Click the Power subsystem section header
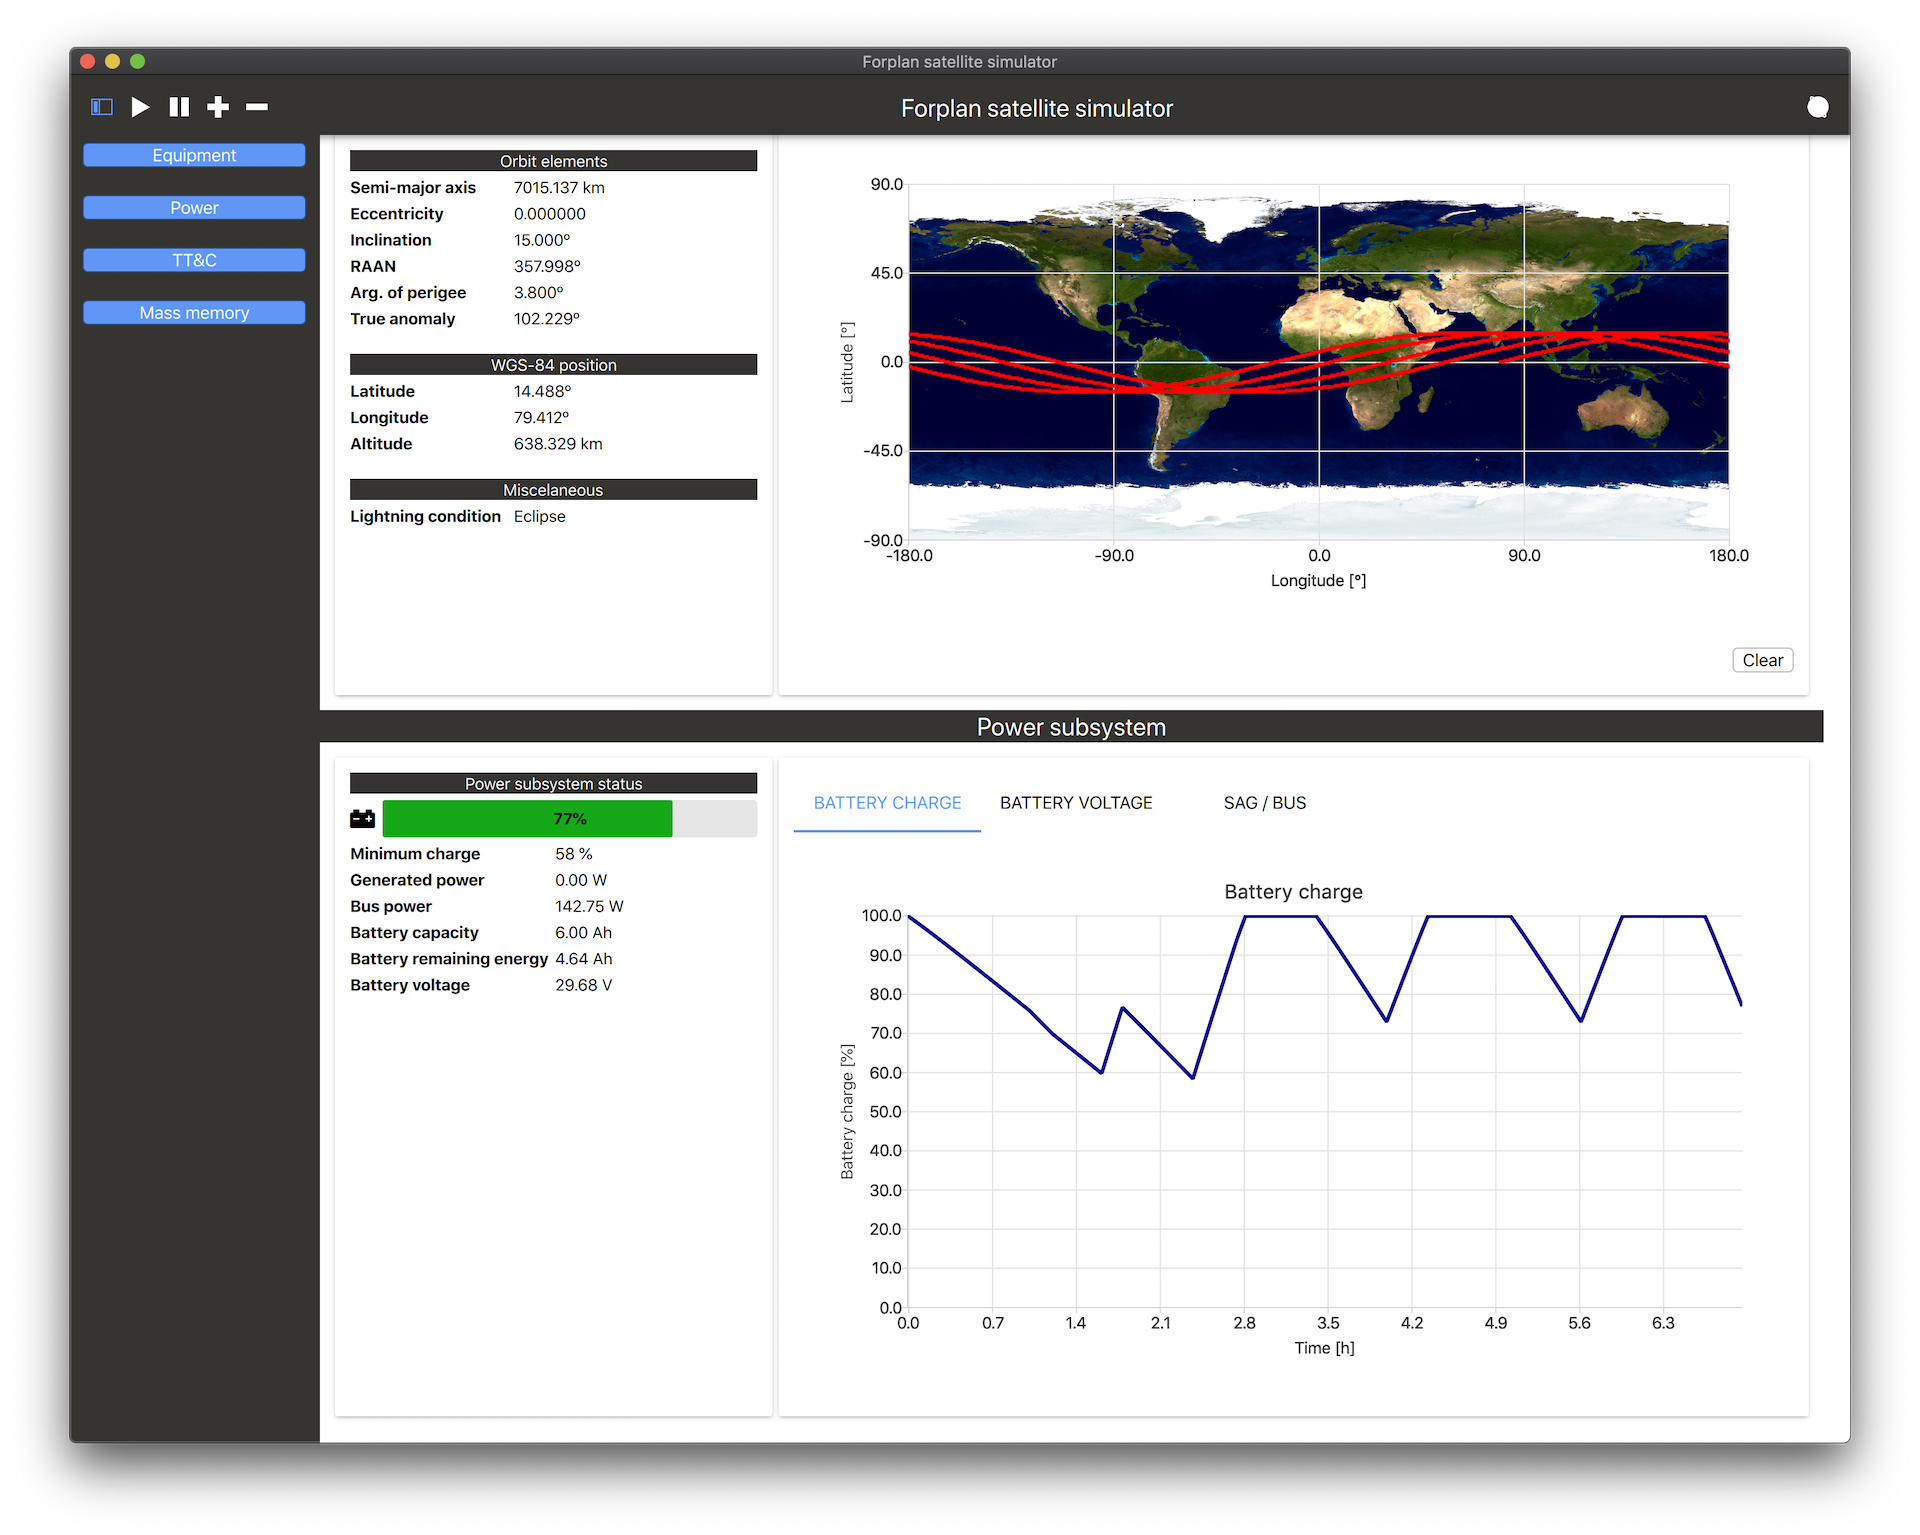The image size is (1920, 1535). [1070, 727]
